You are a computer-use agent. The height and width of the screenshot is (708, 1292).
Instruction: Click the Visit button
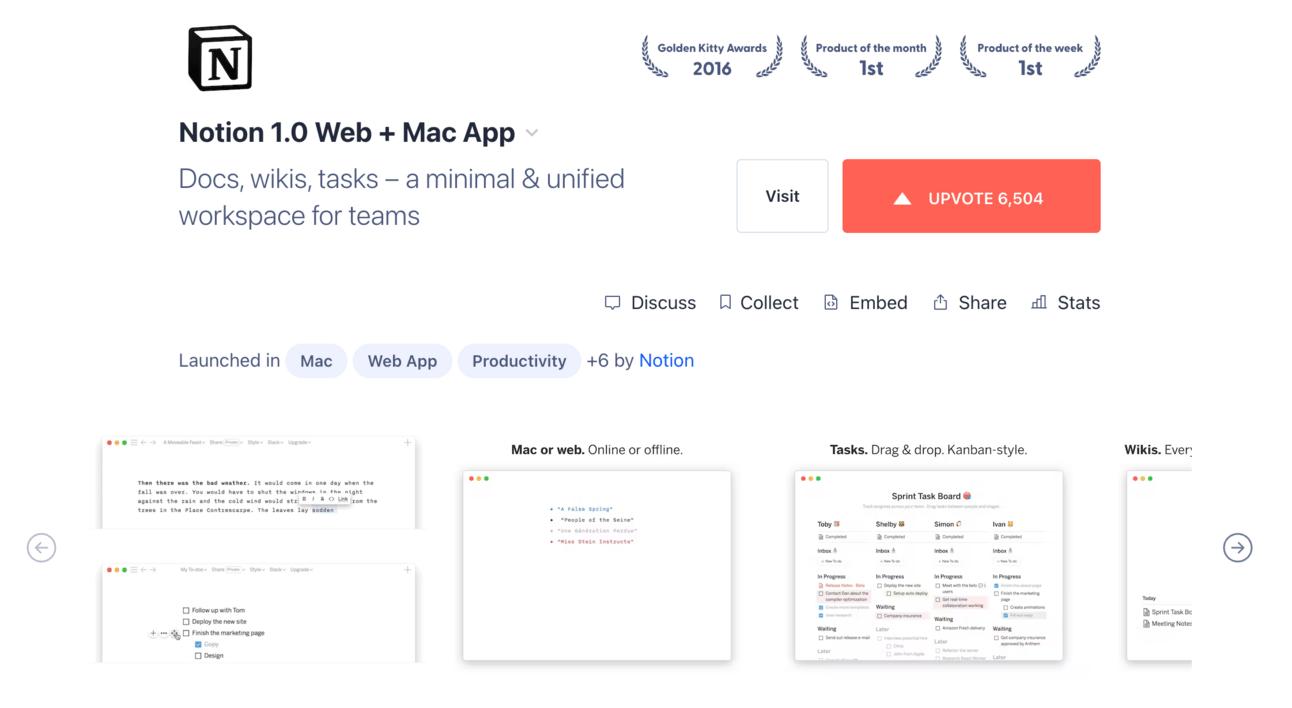tap(782, 196)
